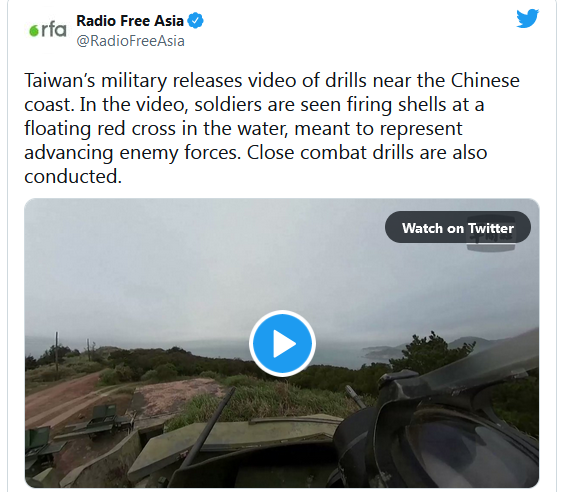Image resolution: width=572 pixels, height=492 pixels.
Task: Click the green dot in rfa logo
Action: click(34, 31)
